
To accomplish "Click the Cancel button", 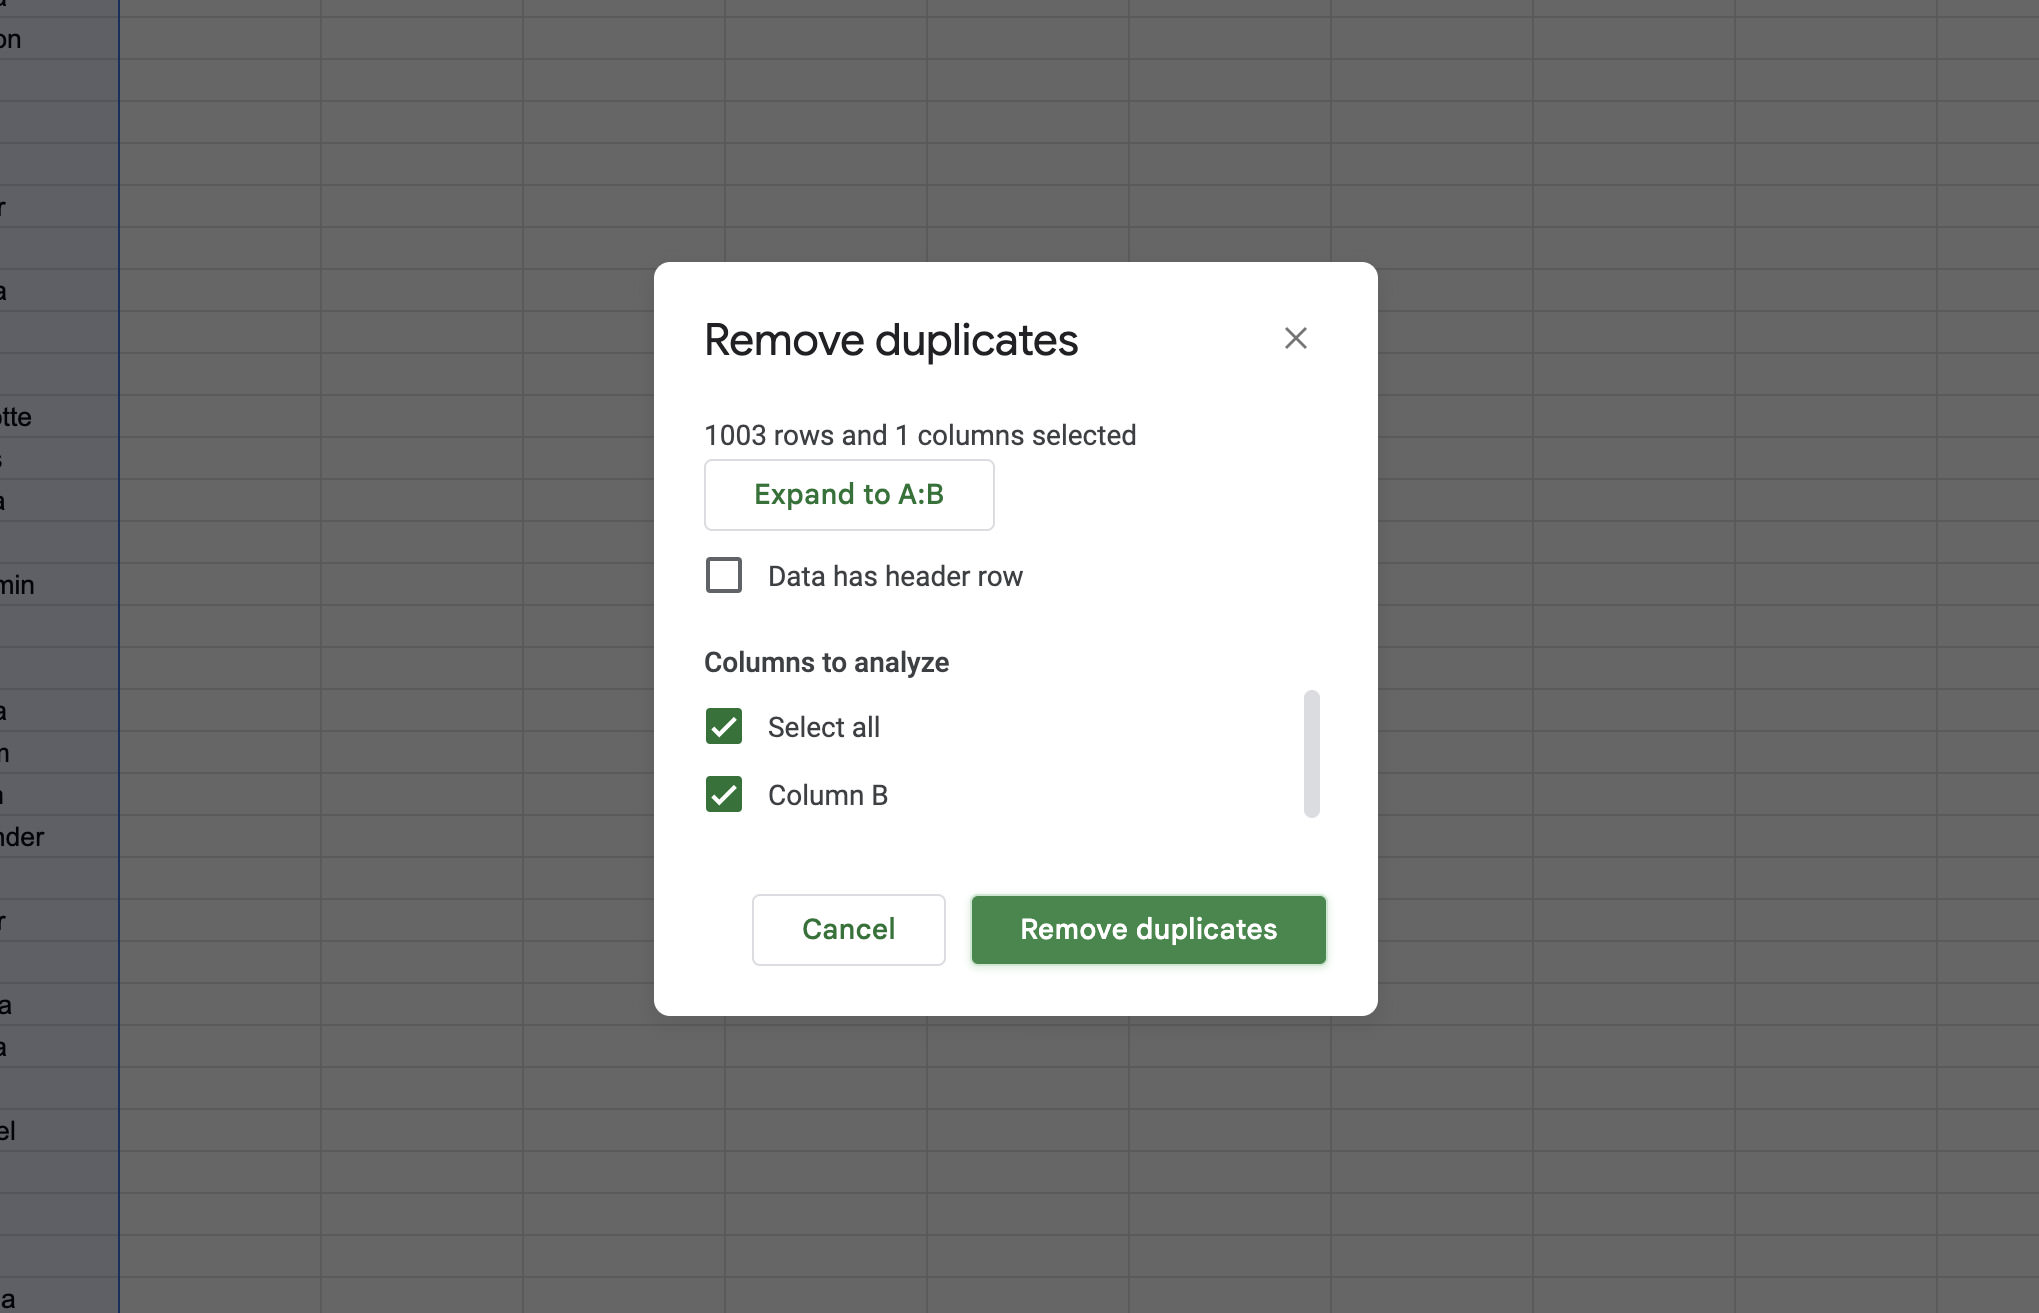I will click(x=847, y=929).
